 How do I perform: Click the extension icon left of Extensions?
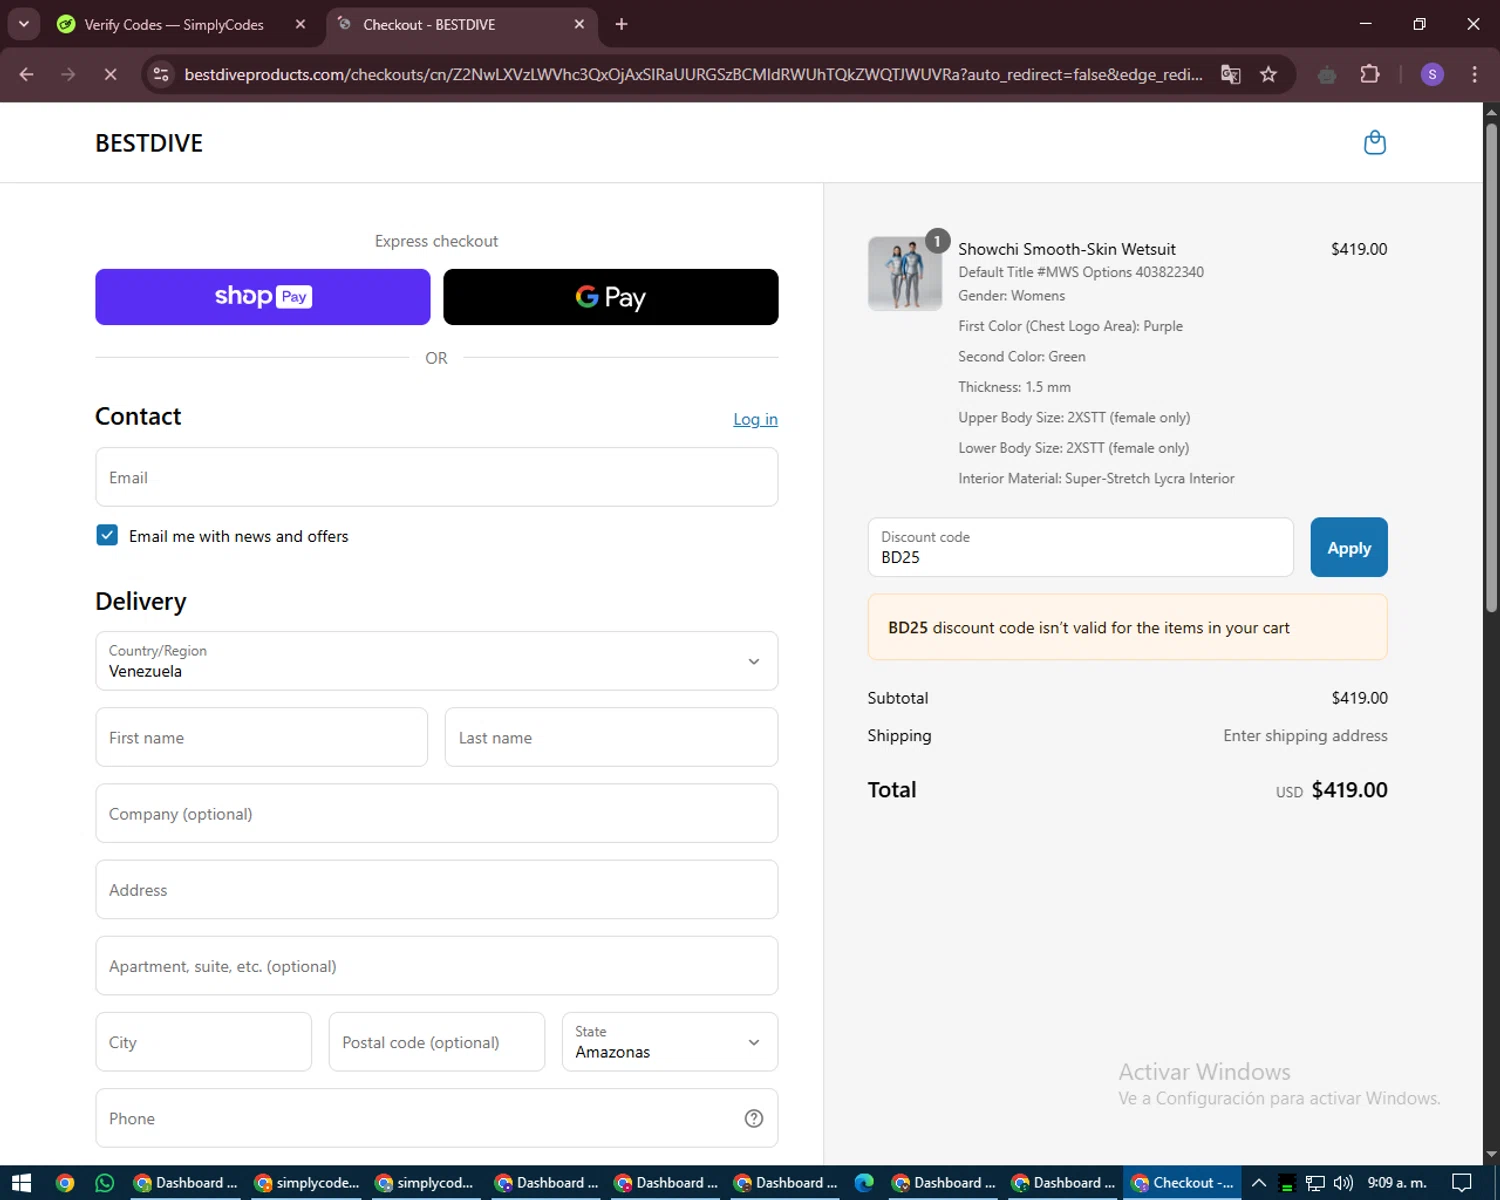[x=1327, y=74]
